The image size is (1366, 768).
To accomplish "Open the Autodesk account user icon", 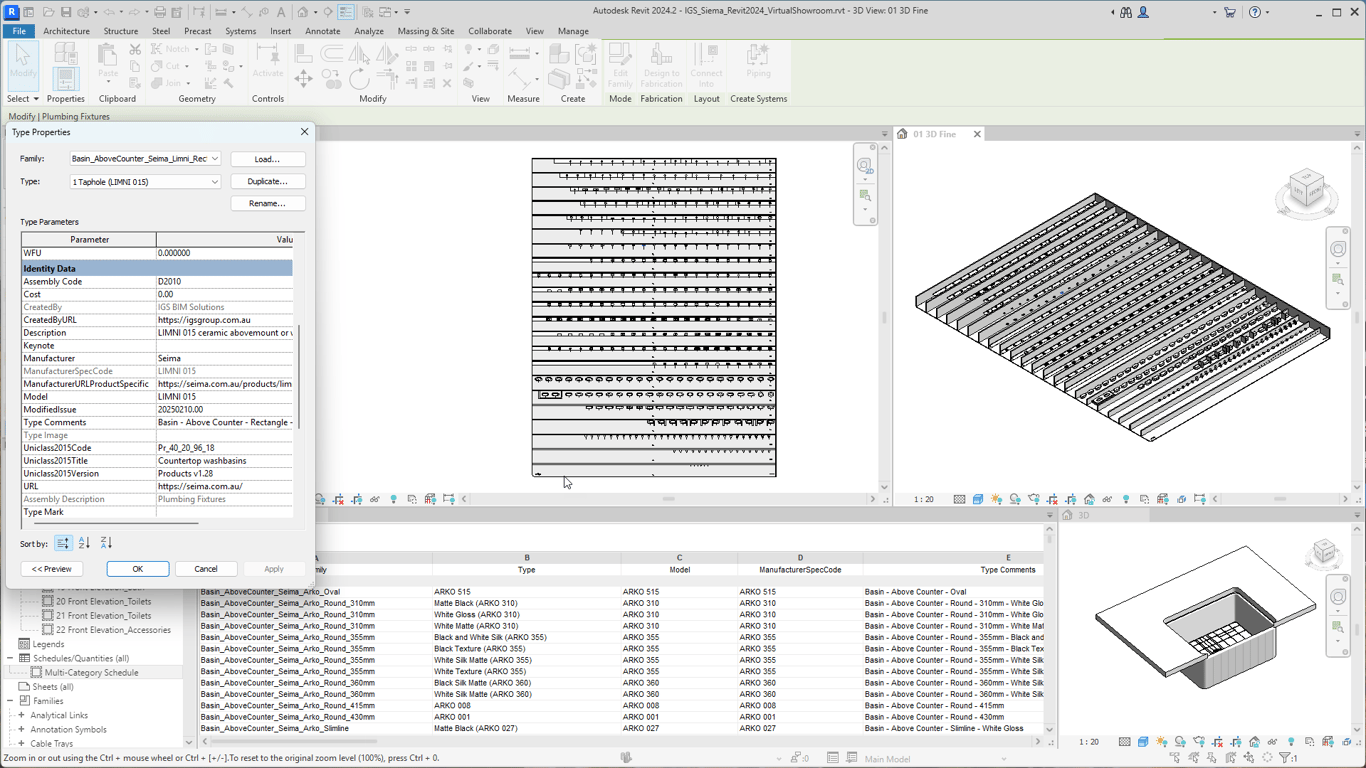I will tap(1143, 12).
